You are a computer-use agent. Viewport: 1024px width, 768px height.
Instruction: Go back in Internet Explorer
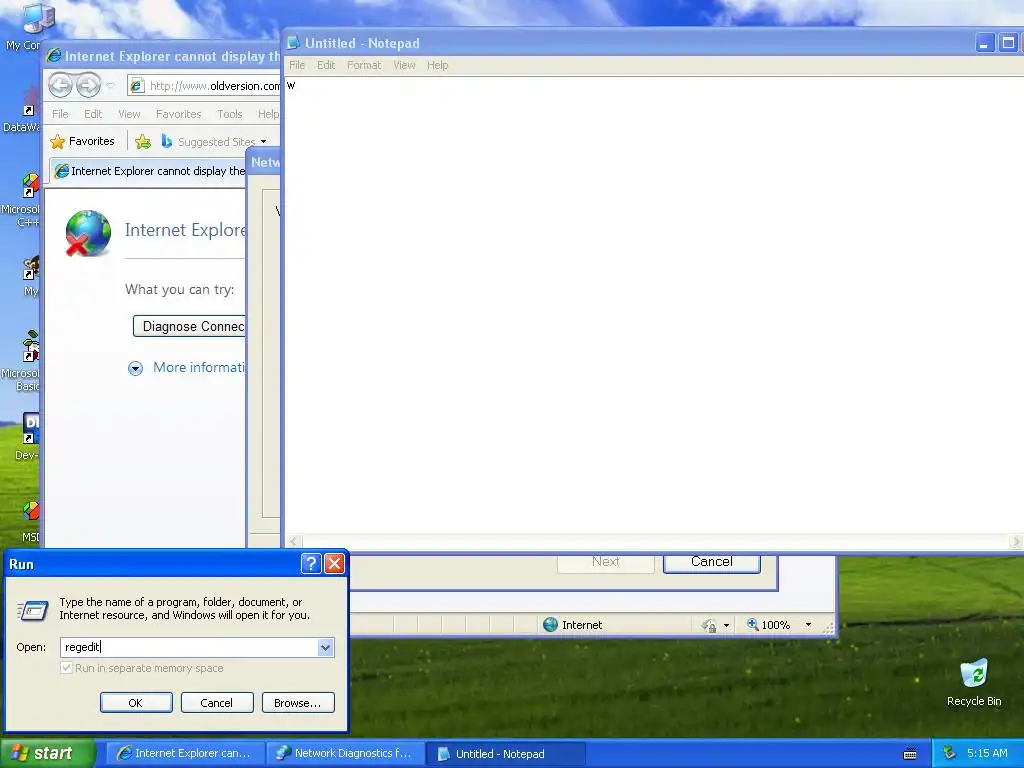point(60,85)
